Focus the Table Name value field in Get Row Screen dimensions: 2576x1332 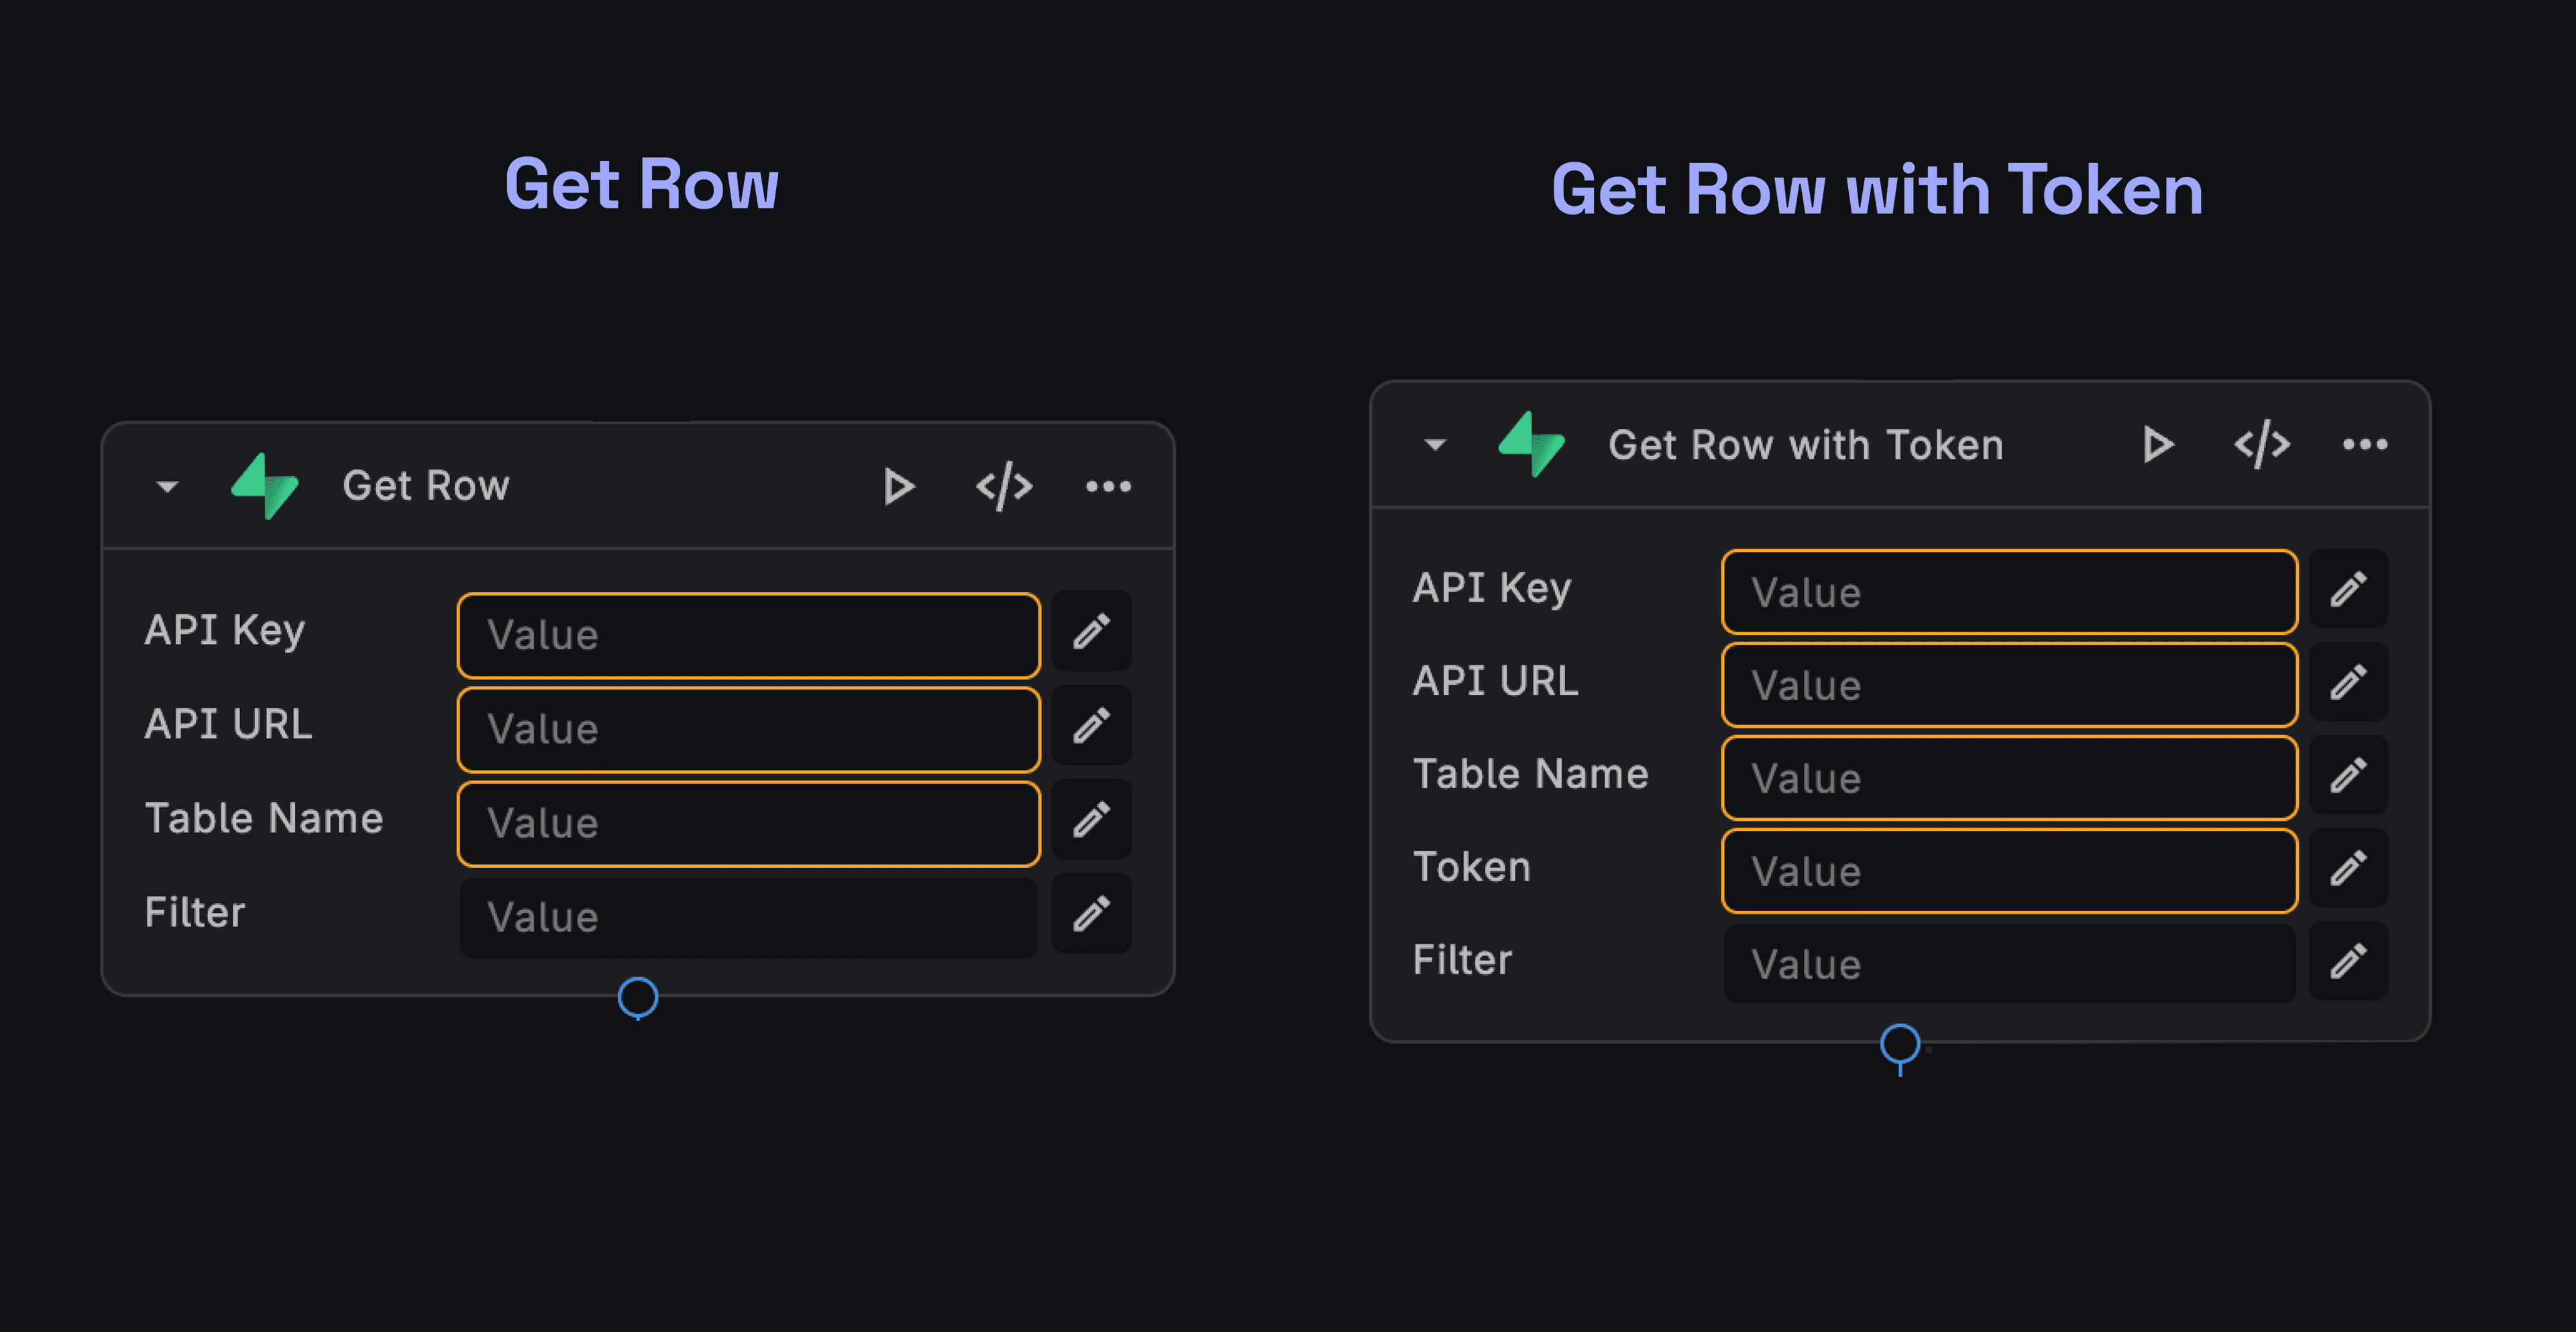coord(748,823)
